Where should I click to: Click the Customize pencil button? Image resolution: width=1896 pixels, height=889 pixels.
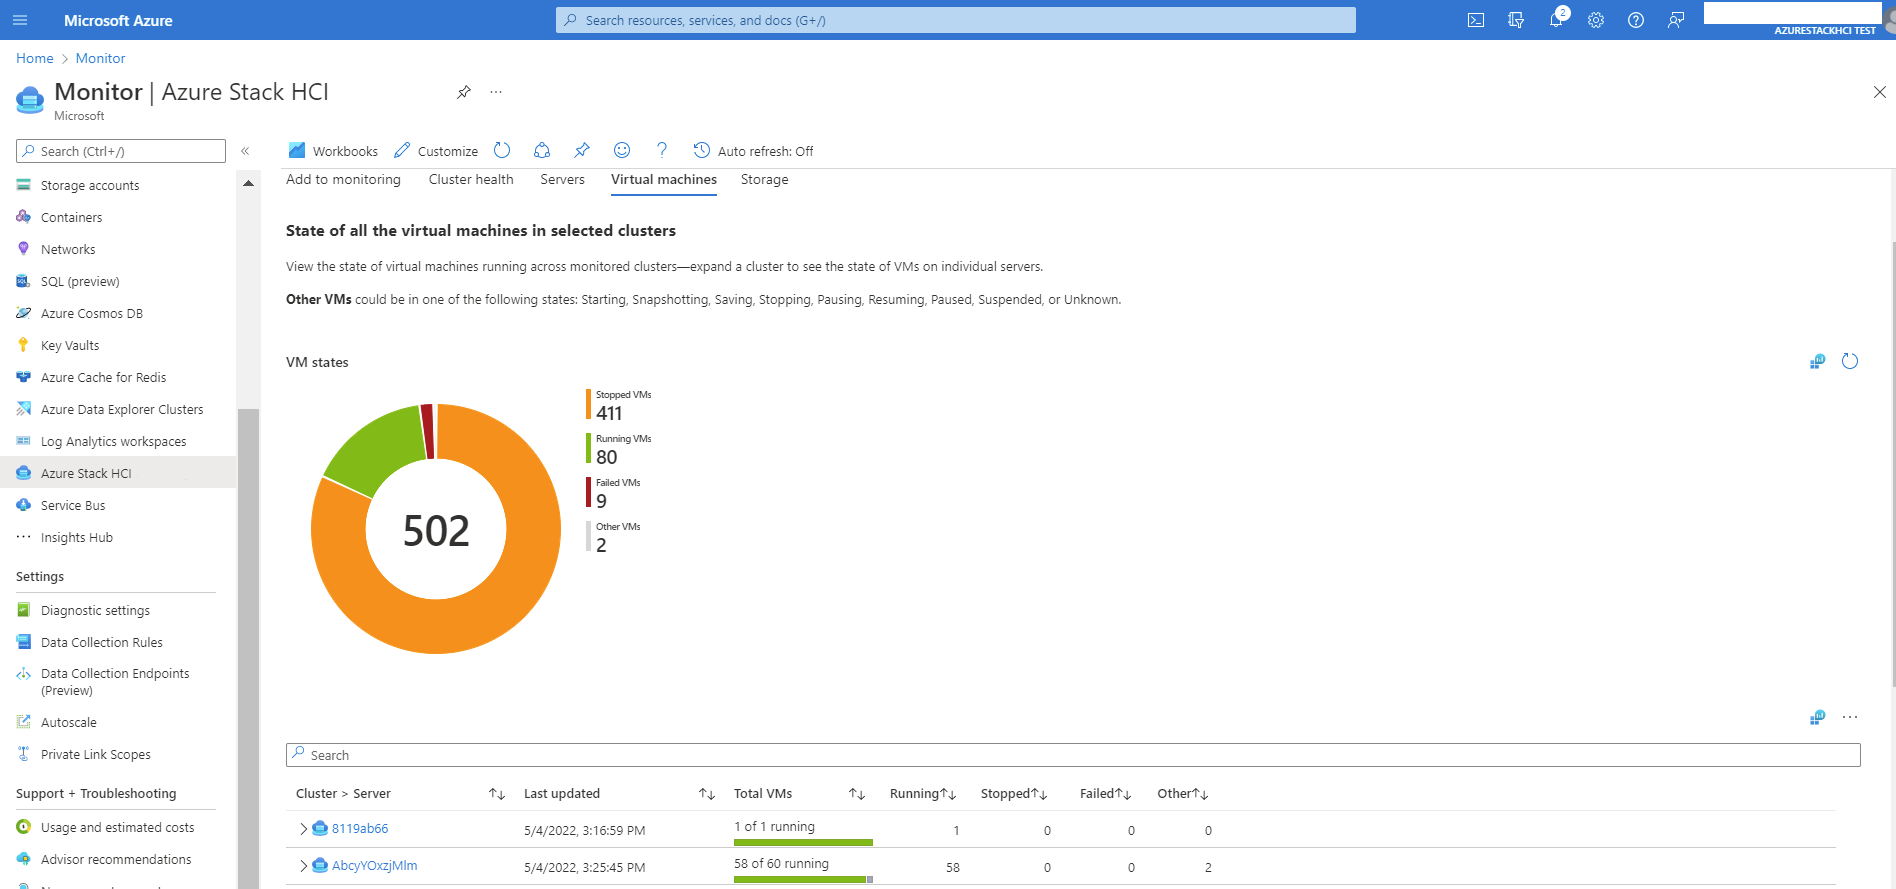pos(436,151)
